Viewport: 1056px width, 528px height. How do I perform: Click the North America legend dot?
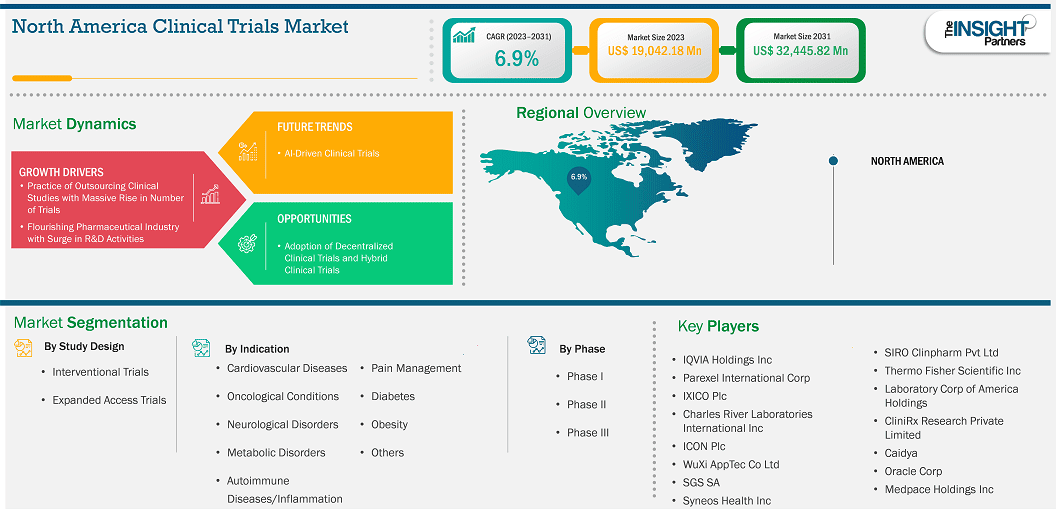pos(833,160)
